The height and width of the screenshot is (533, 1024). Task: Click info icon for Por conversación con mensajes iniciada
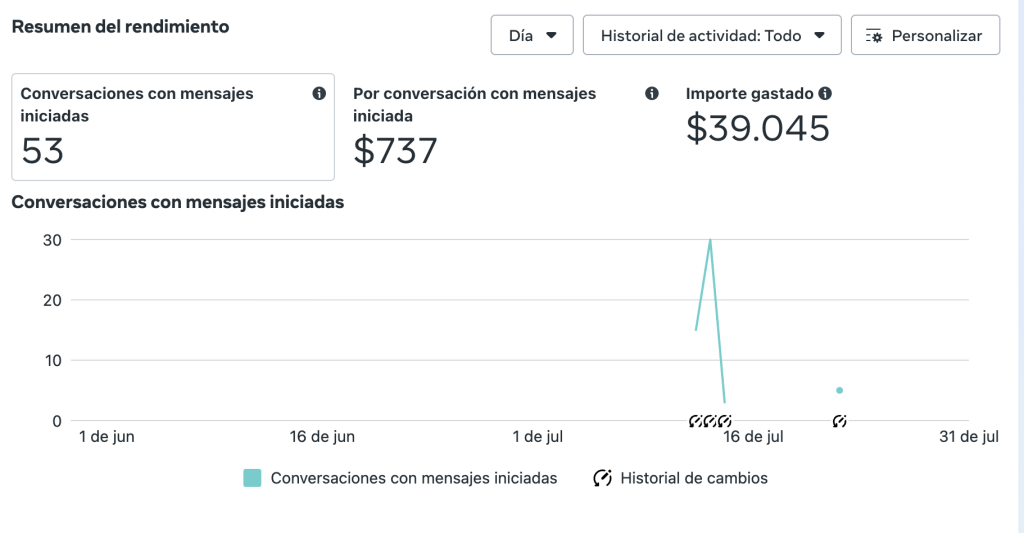(652, 94)
